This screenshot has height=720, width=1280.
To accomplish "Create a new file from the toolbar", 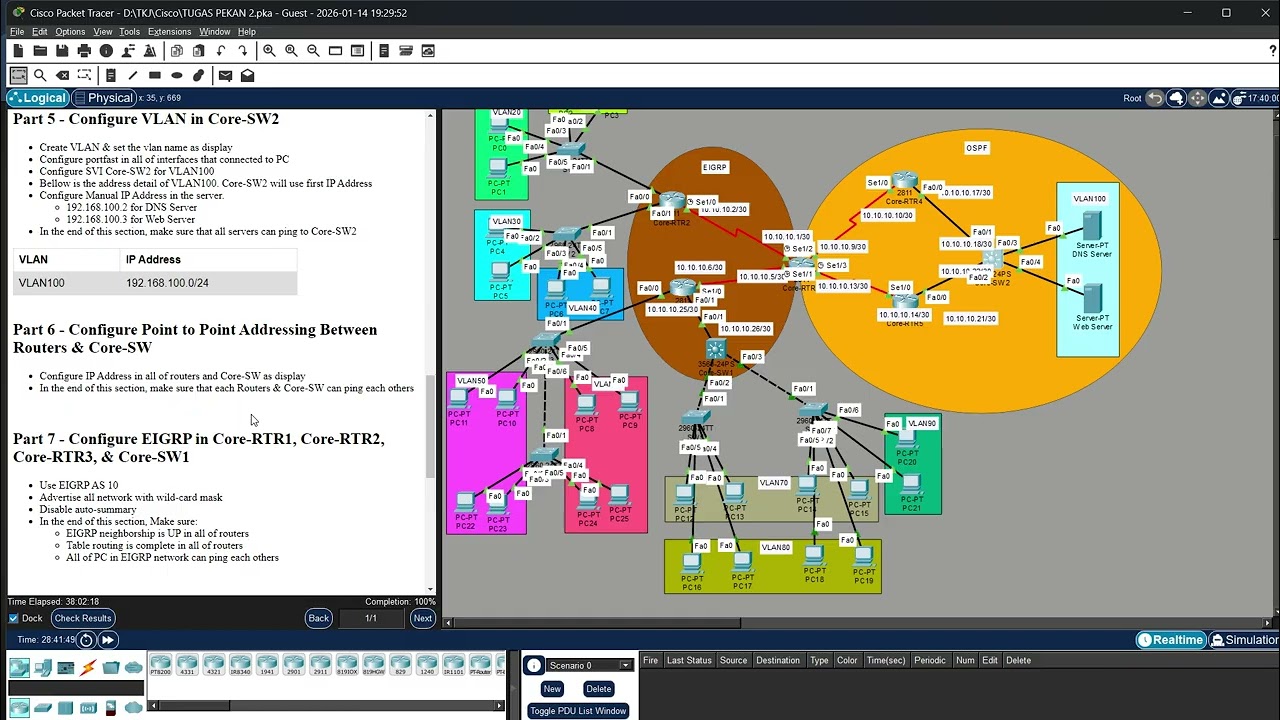I will pos(18,51).
